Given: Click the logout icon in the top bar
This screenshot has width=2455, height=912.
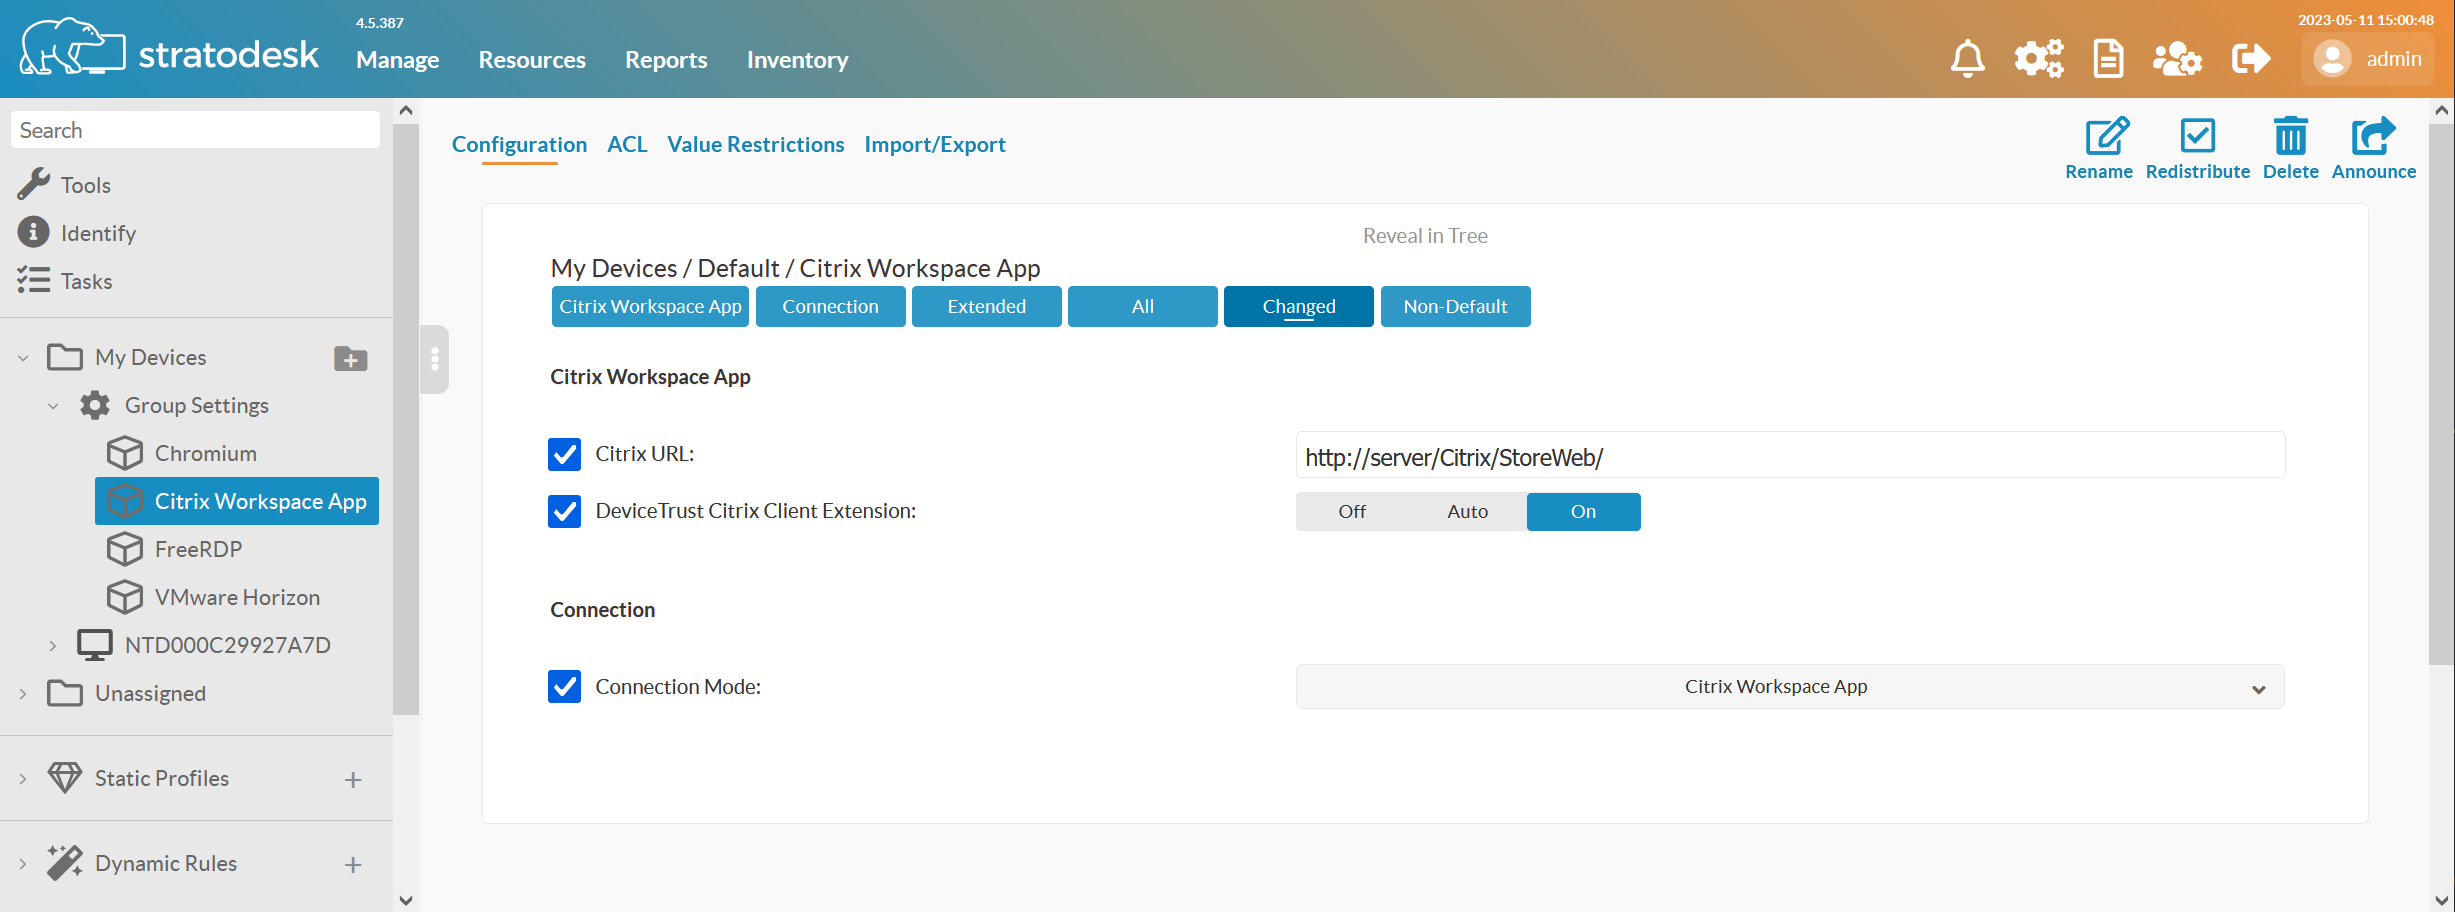Looking at the screenshot, I should [x=2250, y=58].
